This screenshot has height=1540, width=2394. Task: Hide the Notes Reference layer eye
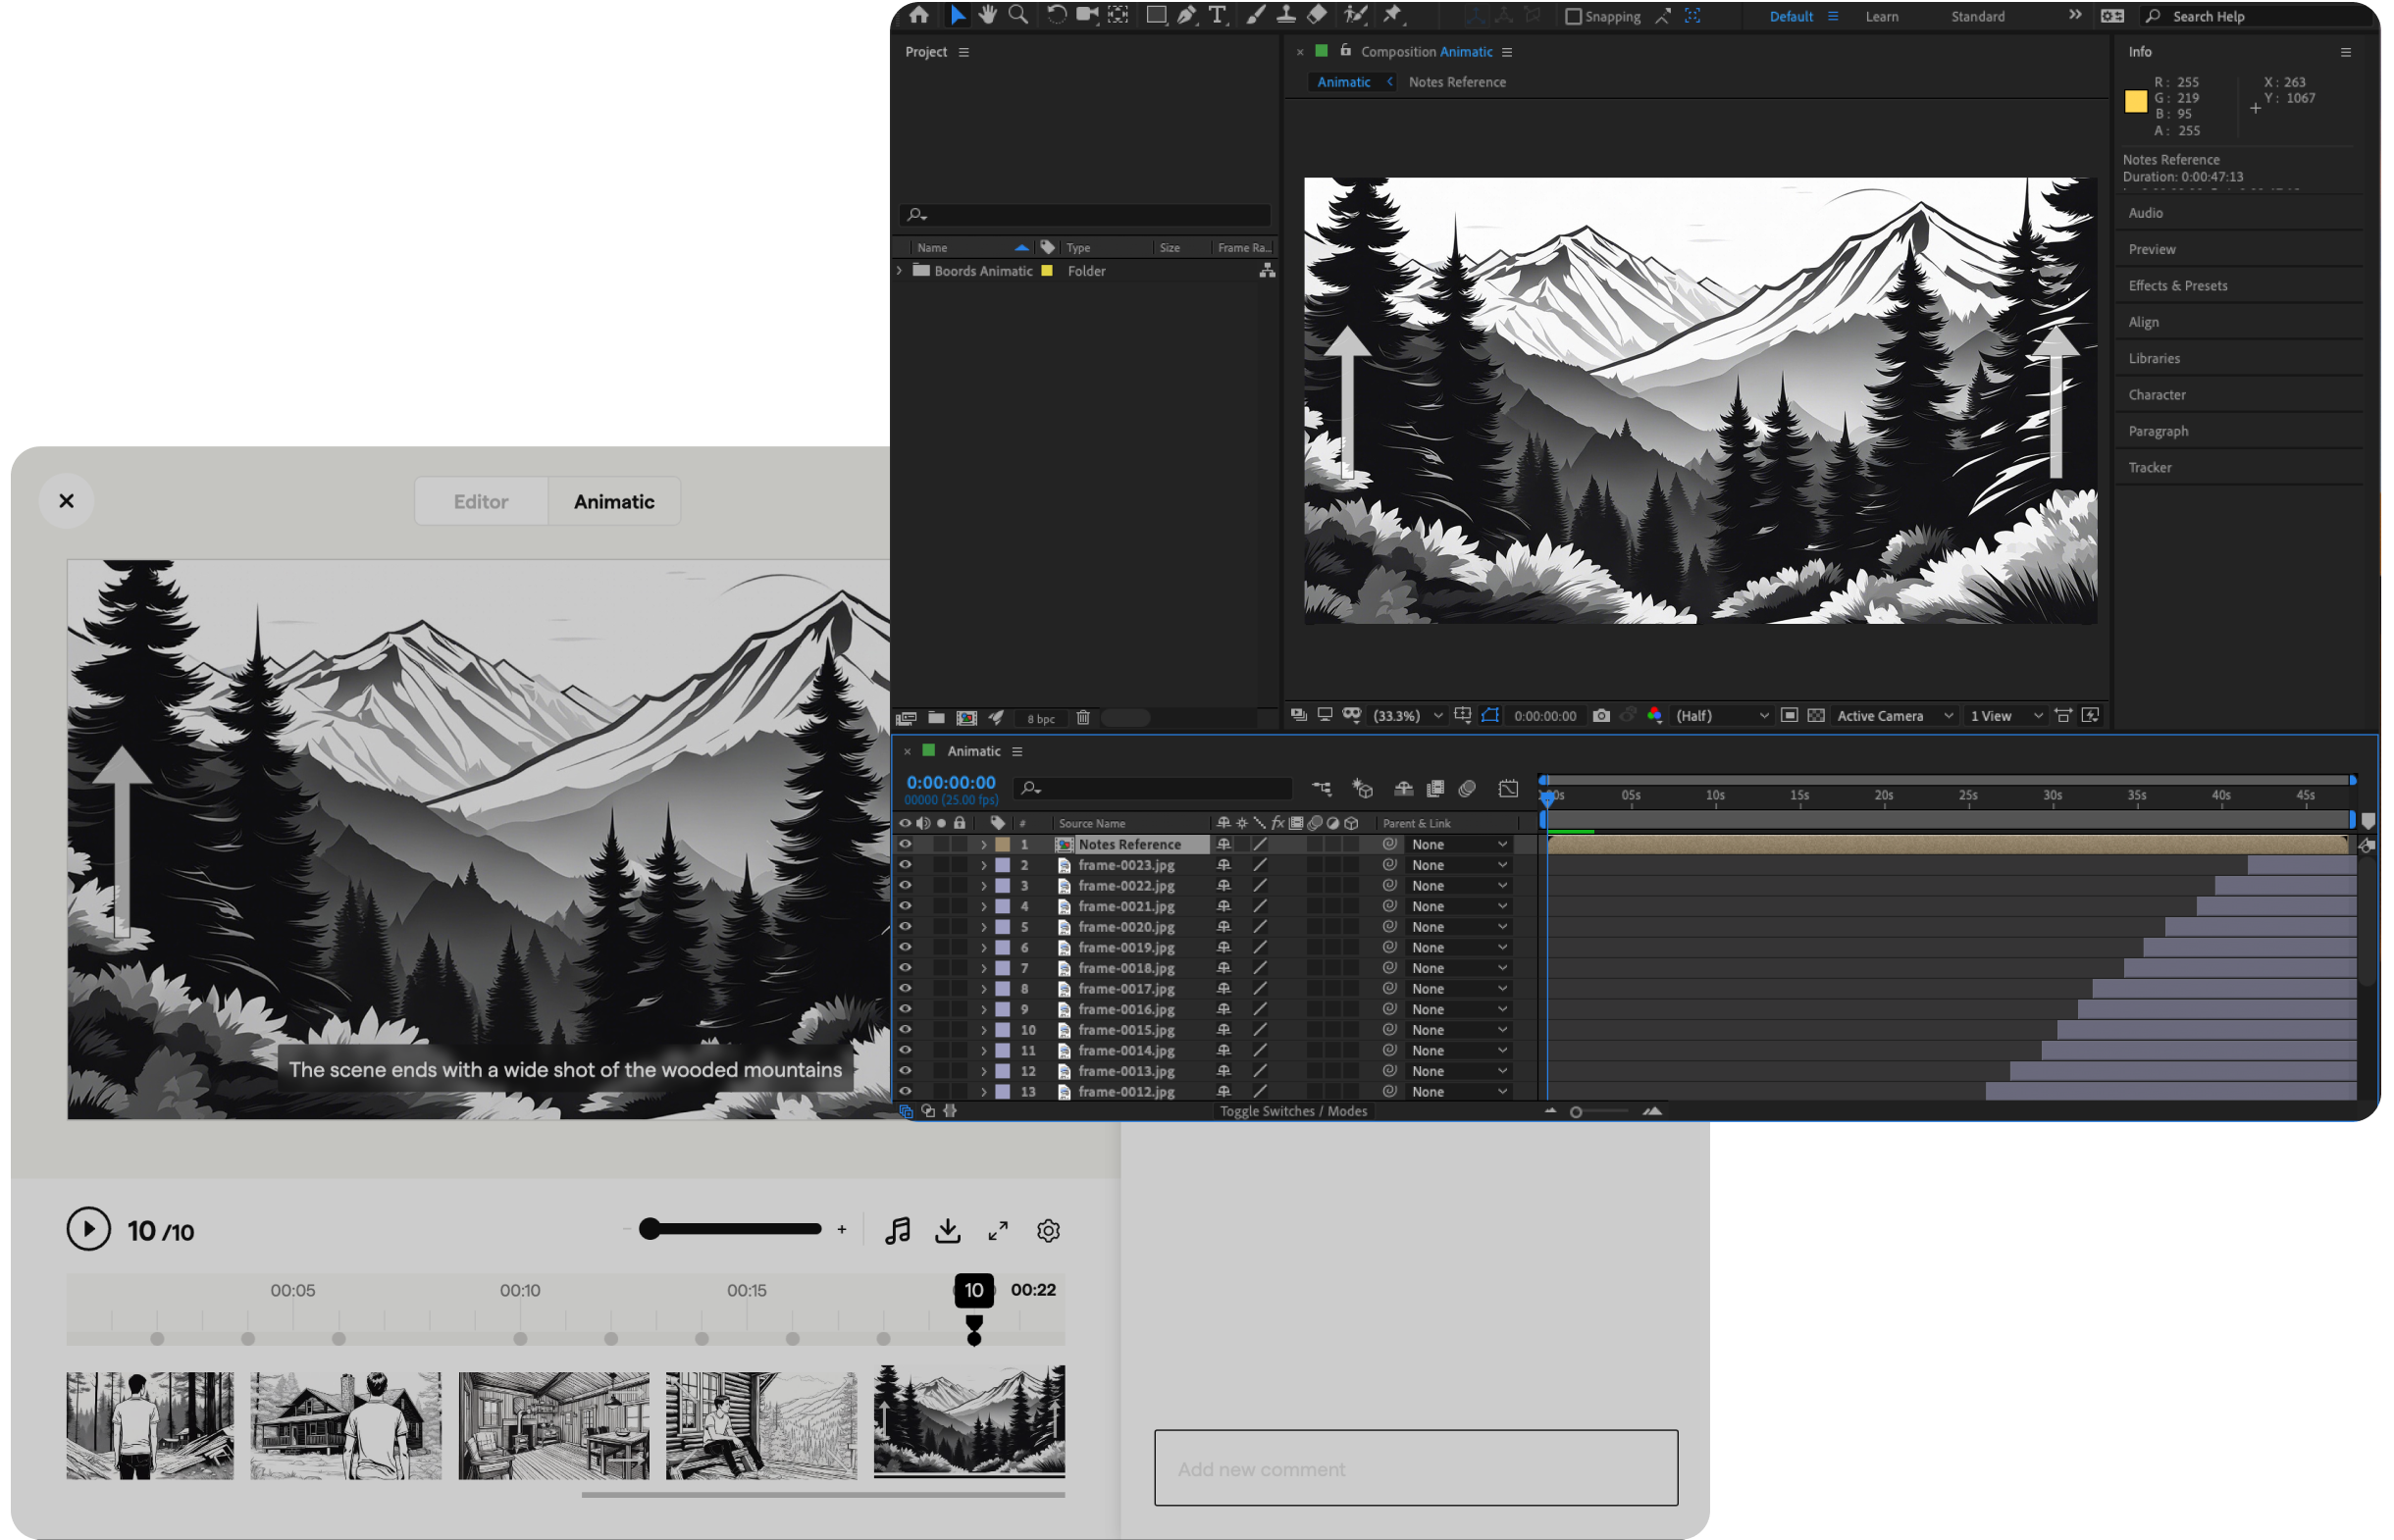pyautogui.click(x=906, y=845)
